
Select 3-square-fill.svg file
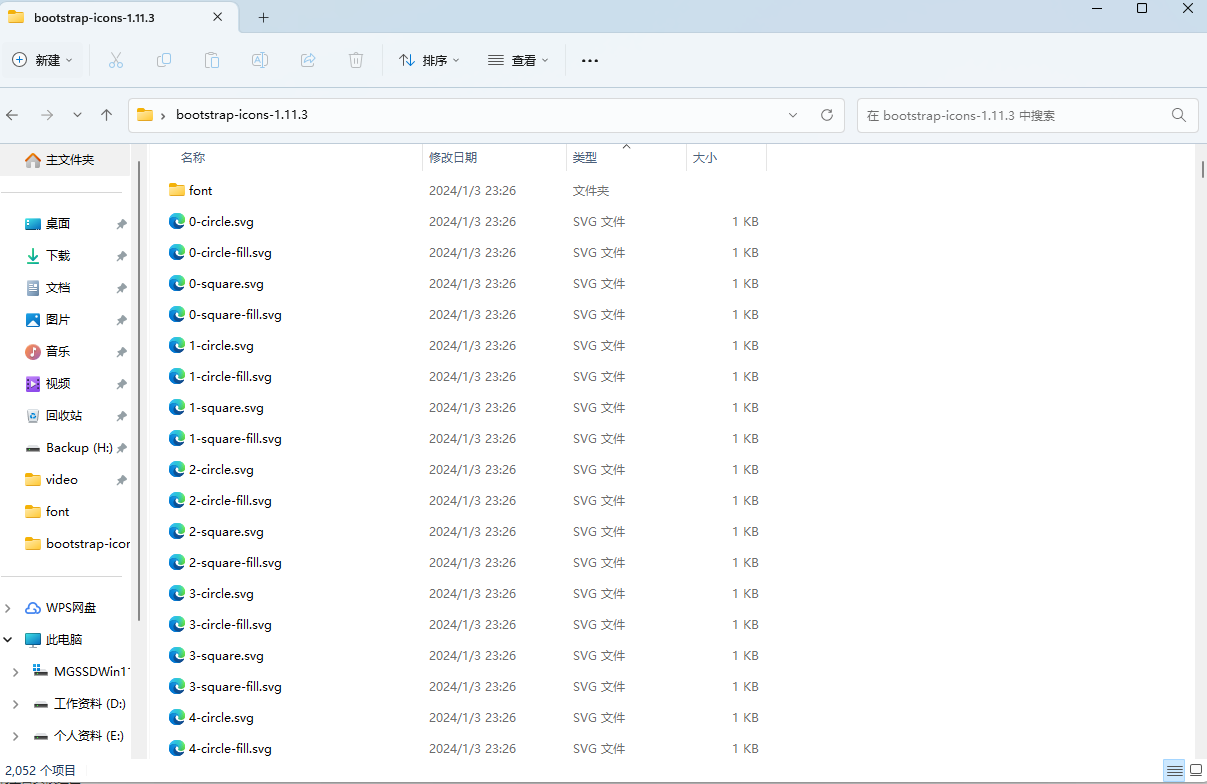467,686
